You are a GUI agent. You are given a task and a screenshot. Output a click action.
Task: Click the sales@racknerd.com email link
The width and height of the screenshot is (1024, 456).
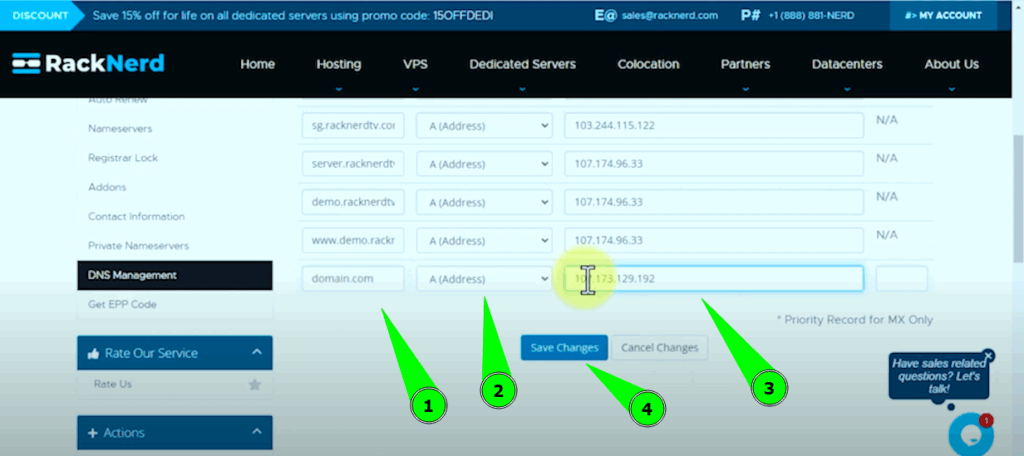(x=670, y=15)
